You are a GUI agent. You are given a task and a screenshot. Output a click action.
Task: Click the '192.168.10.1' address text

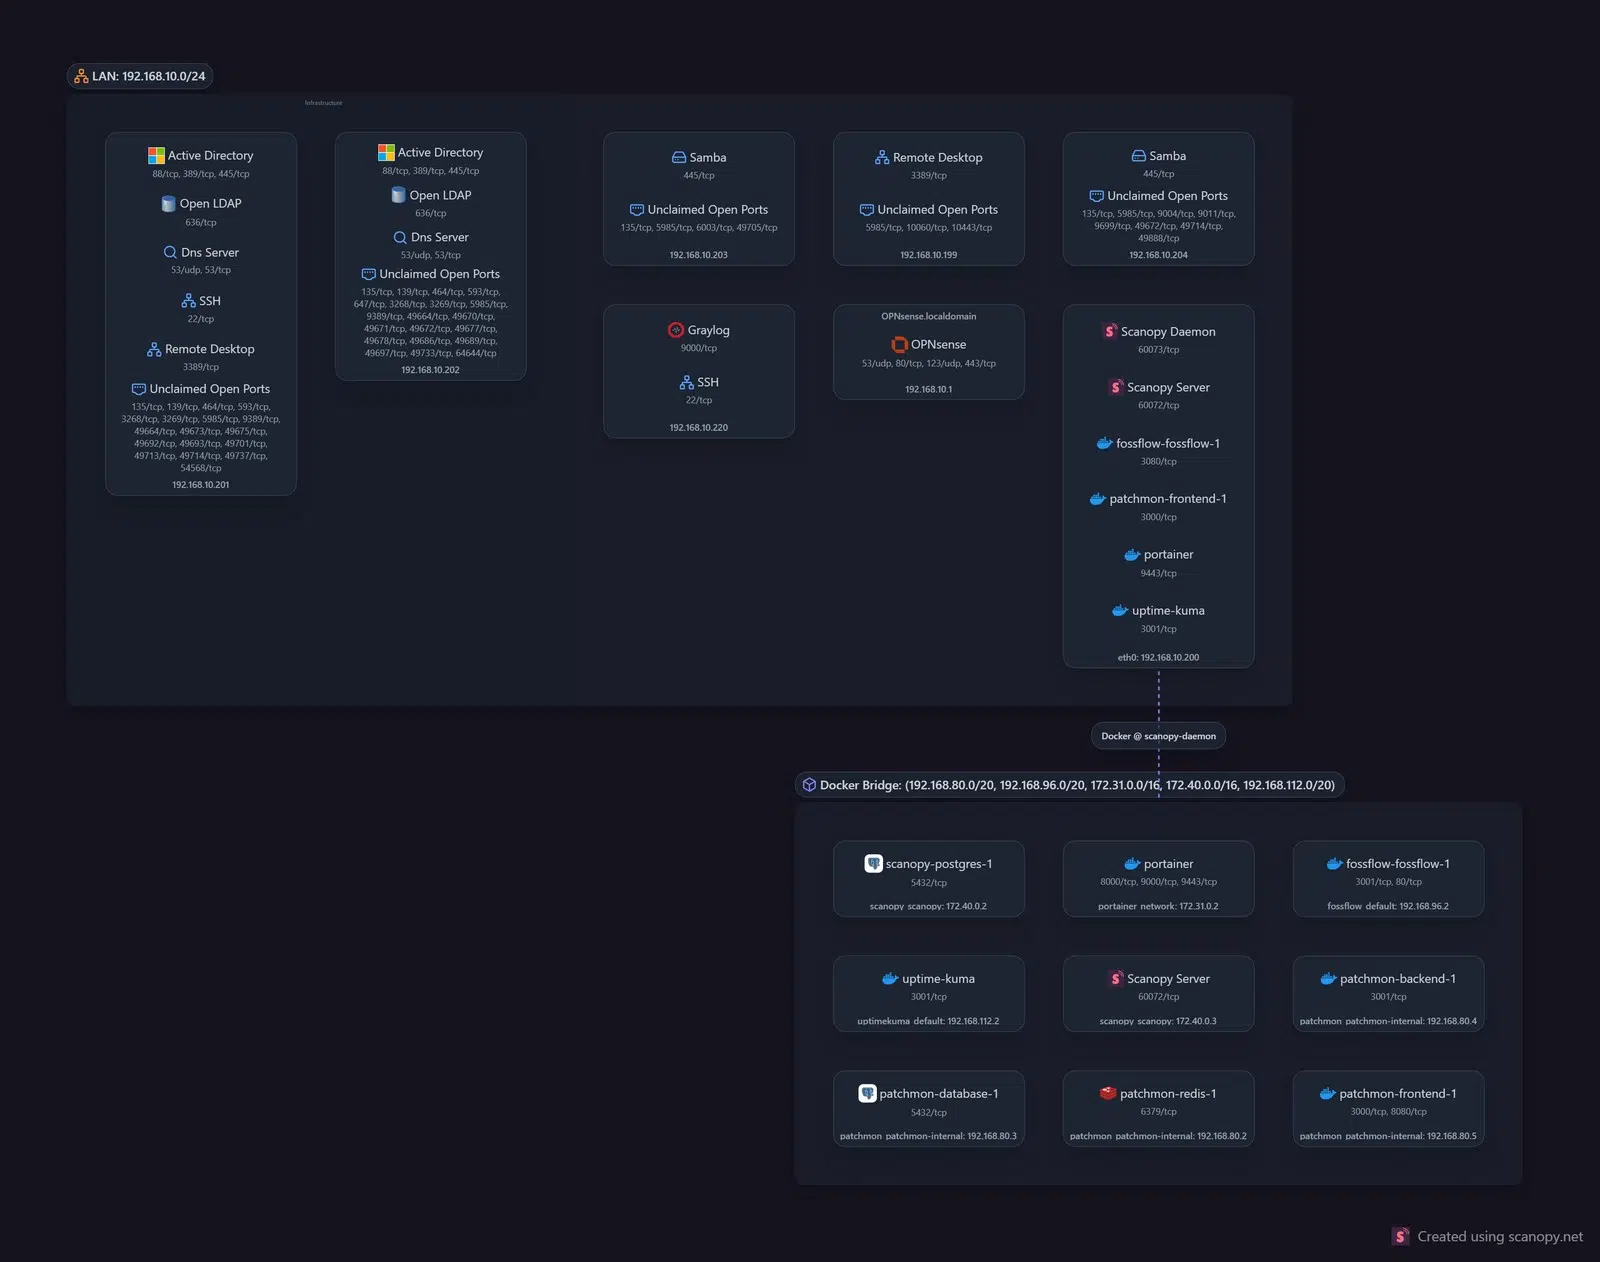pos(929,389)
